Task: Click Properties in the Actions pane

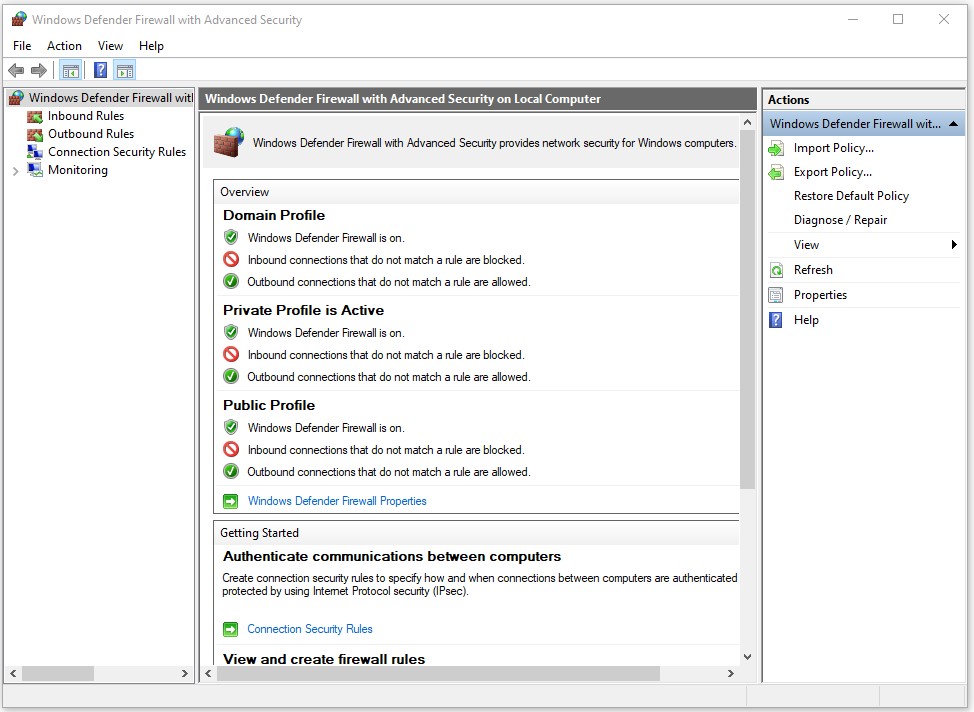Action: 820,295
